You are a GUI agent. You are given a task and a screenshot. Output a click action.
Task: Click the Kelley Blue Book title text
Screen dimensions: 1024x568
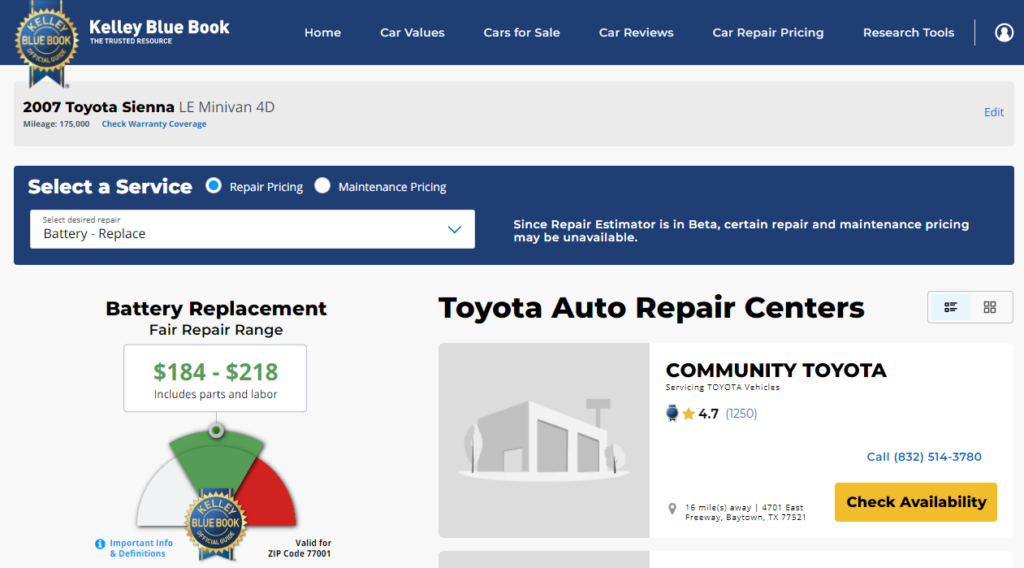point(159,27)
